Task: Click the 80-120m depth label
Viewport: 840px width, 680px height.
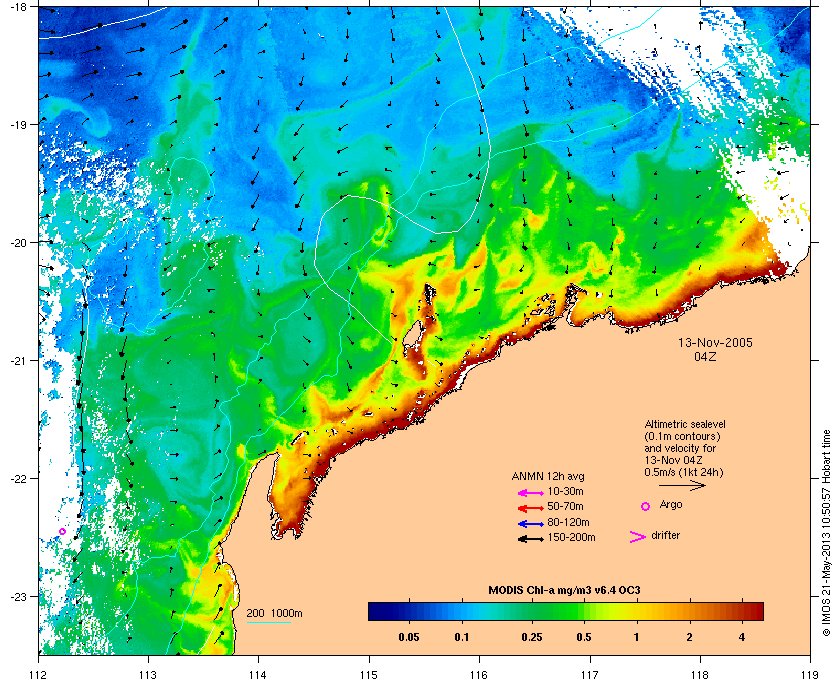Action: click(x=568, y=522)
